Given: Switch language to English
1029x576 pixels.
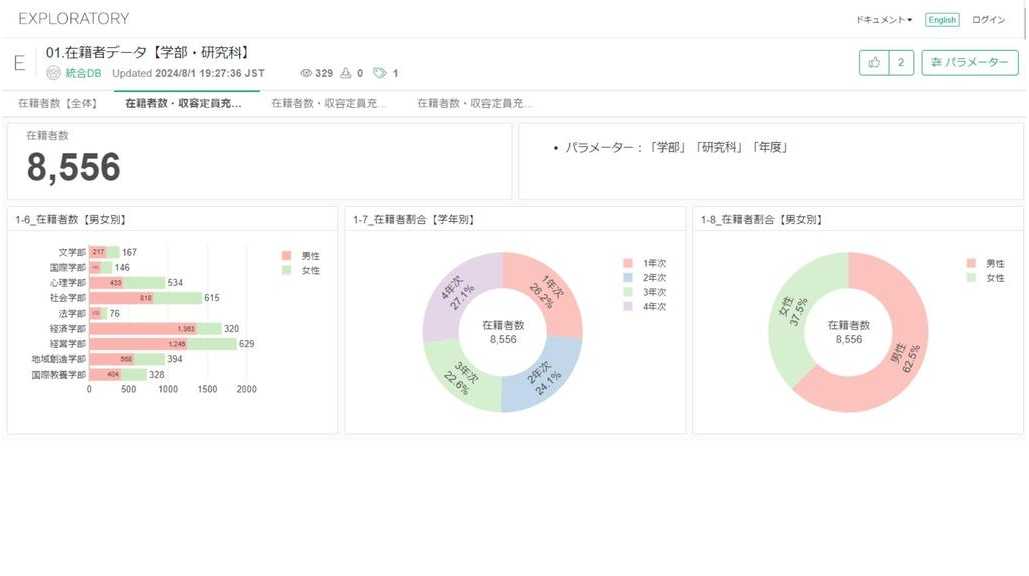Looking at the screenshot, I should pyautogui.click(x=941, y=20).
